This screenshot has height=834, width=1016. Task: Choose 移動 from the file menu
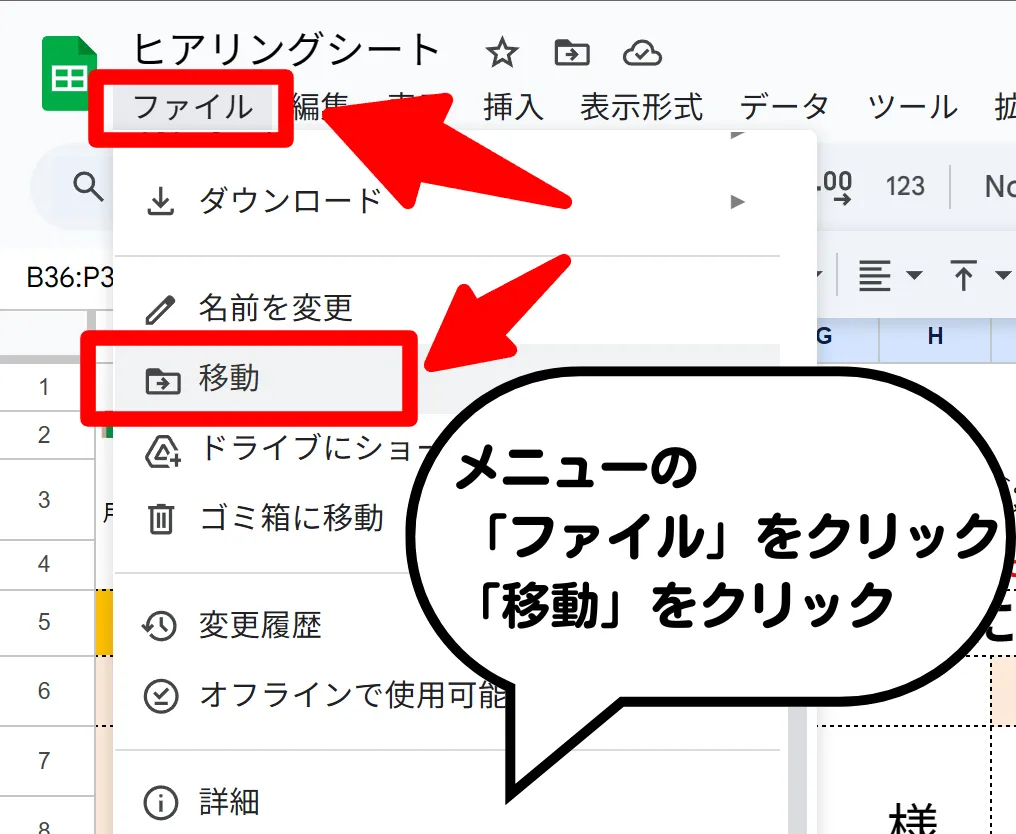(229, 379)
